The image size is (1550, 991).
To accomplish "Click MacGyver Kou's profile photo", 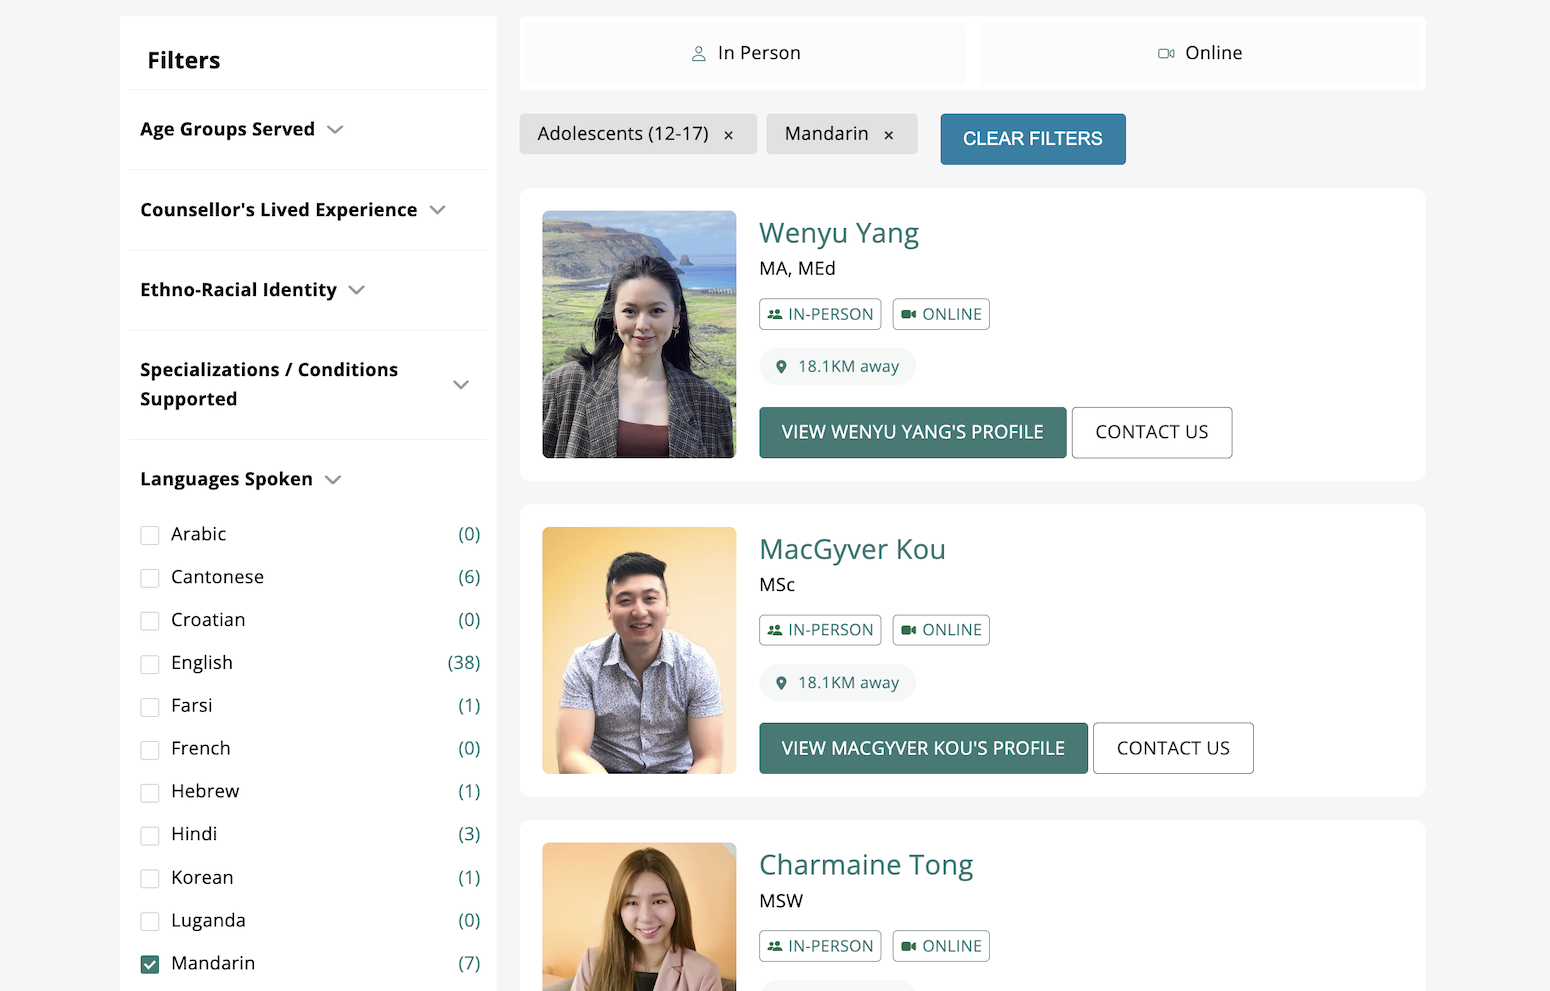I will point(639,650).
